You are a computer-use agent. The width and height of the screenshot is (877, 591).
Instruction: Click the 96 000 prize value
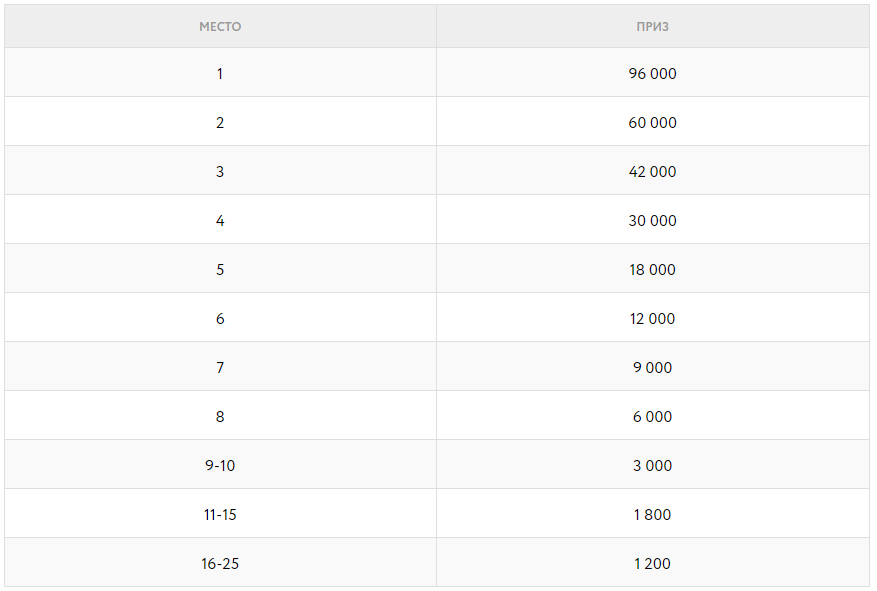click(652, 74)
